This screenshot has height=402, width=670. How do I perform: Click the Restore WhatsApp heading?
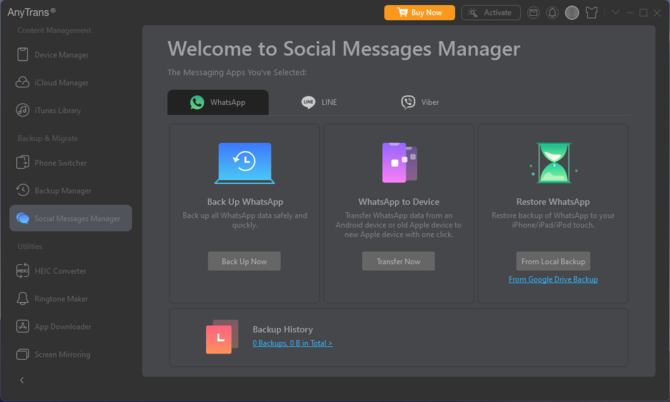pyautogui.click(x=553, y=202)
